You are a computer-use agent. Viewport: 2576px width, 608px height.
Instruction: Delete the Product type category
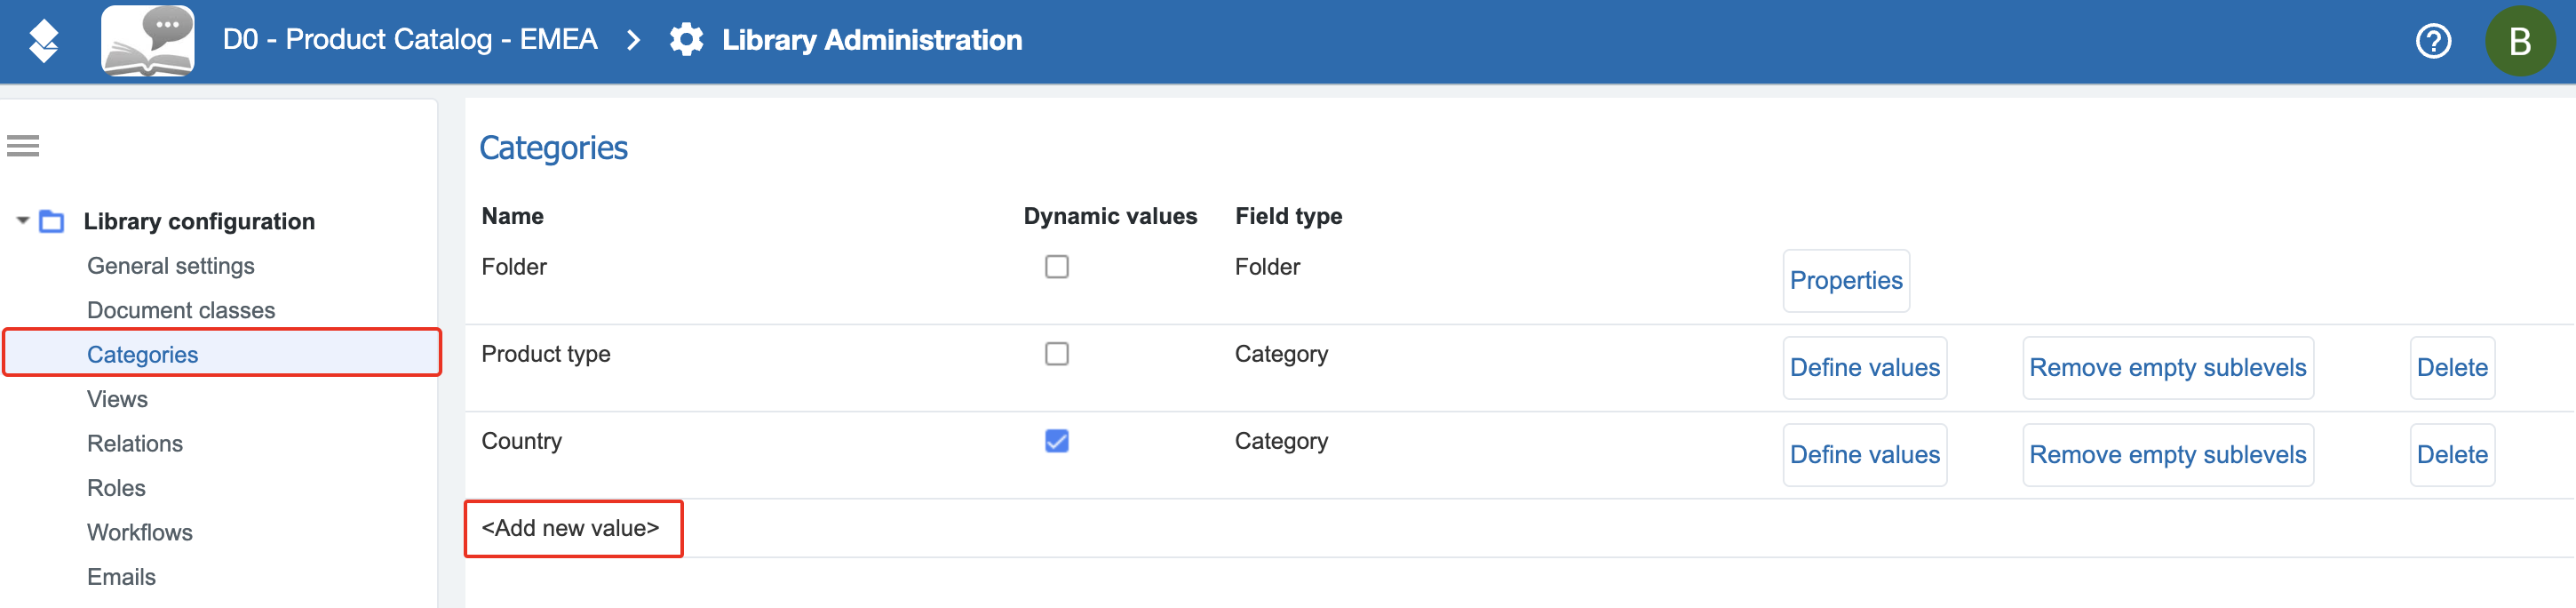(x=2452, y=368)
